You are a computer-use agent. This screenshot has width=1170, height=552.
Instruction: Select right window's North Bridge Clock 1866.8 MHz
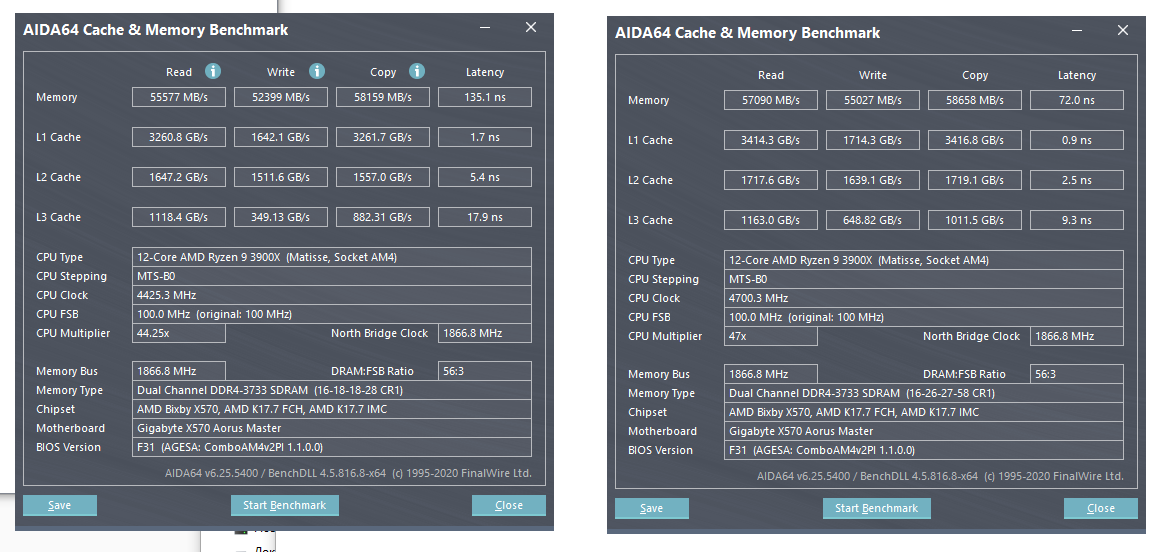pos(1077,336)
